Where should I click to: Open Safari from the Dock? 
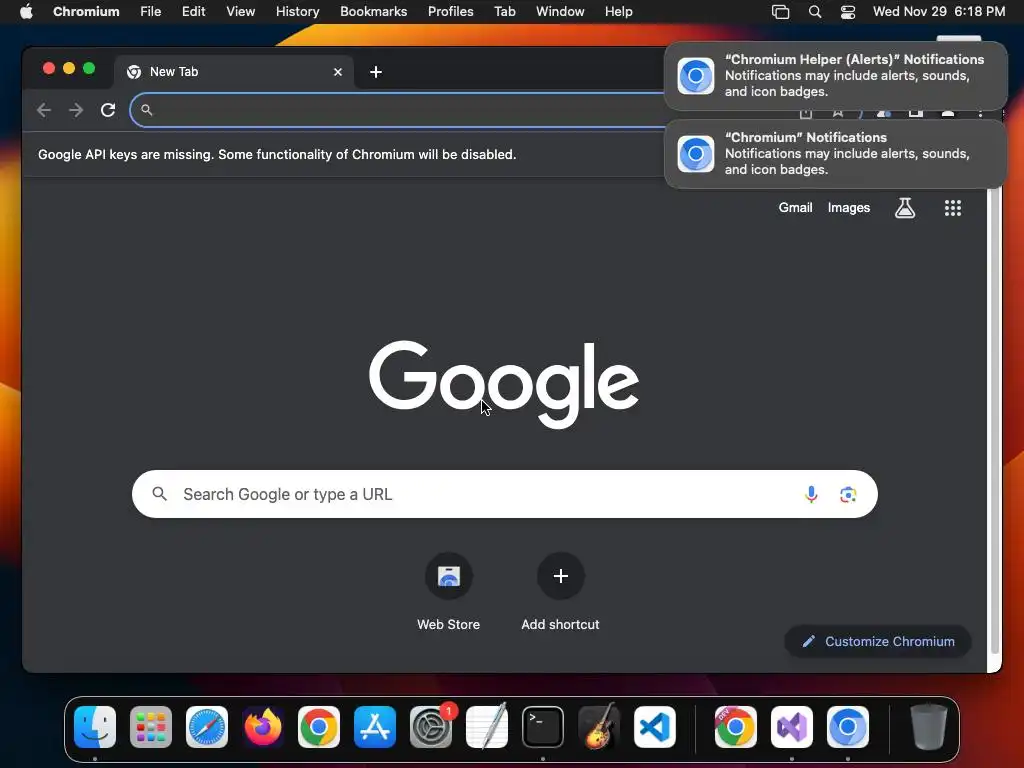(207, 727)
